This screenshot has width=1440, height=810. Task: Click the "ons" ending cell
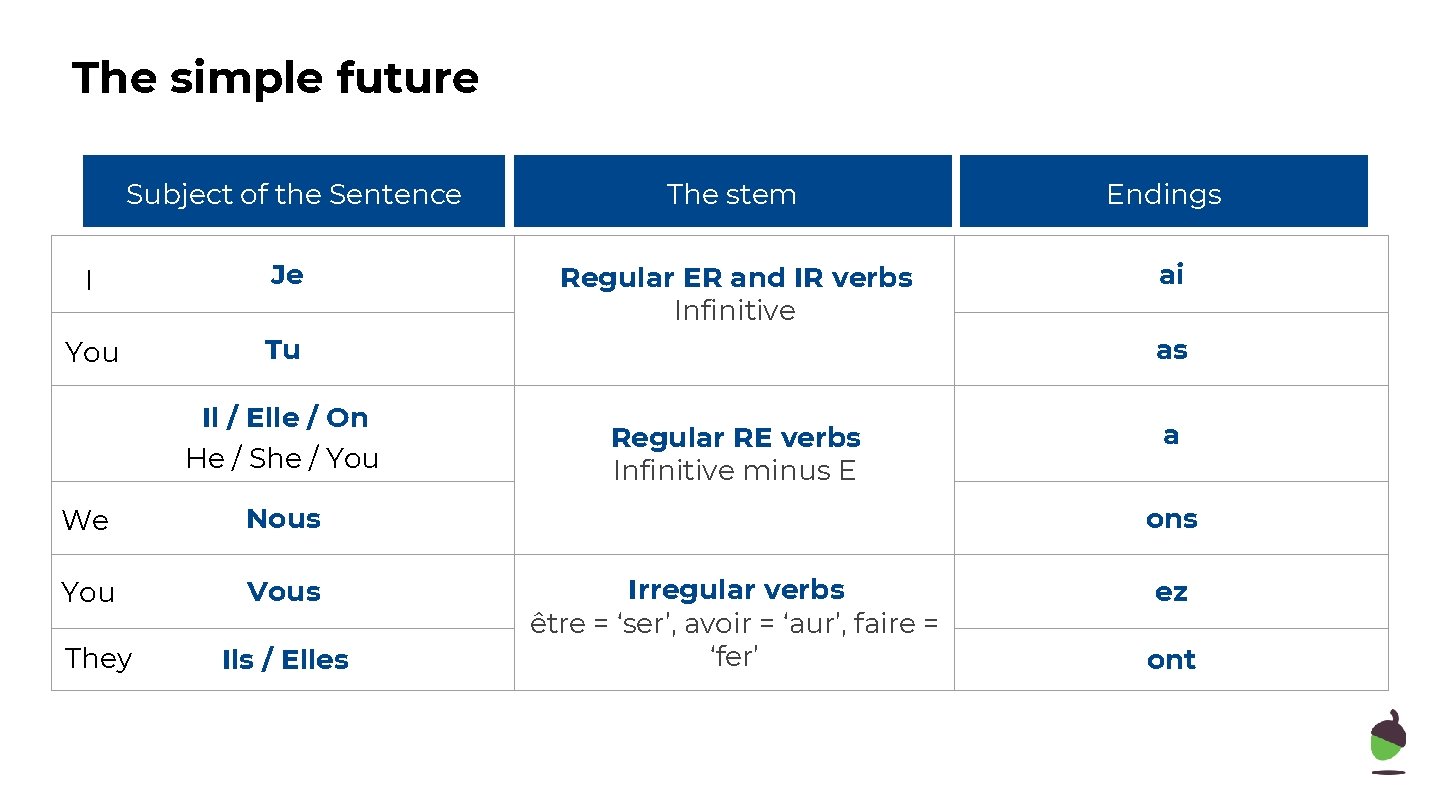[1171, 519]
